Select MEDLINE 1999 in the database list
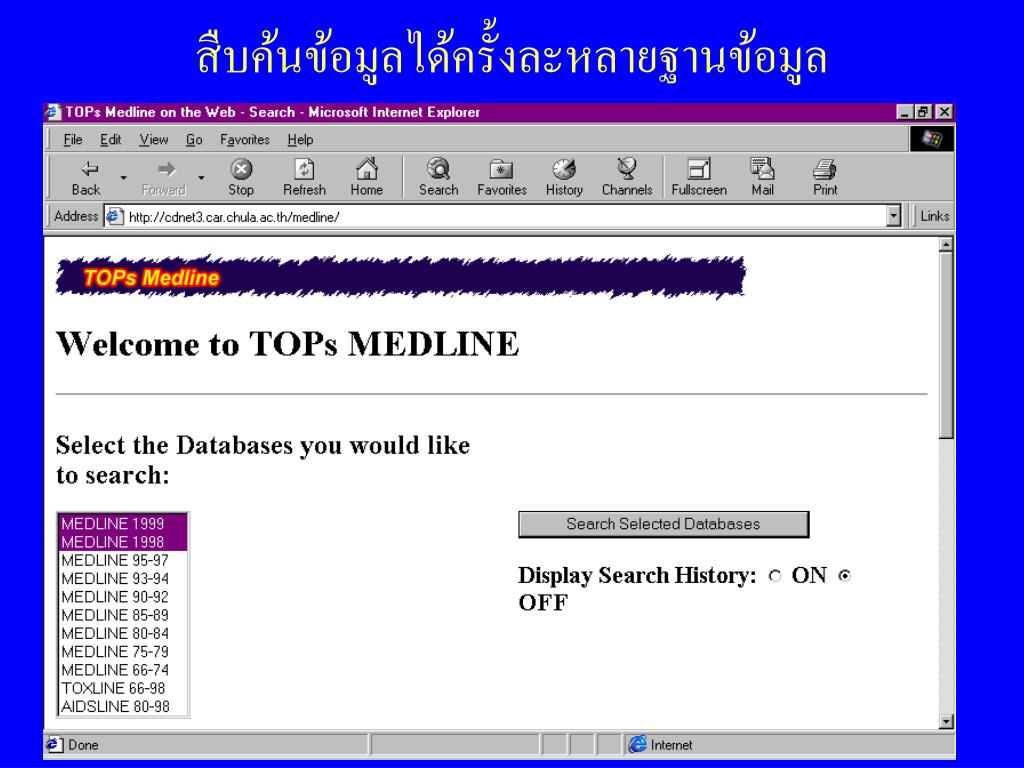The image size is (1024, 768). [123, 524]
